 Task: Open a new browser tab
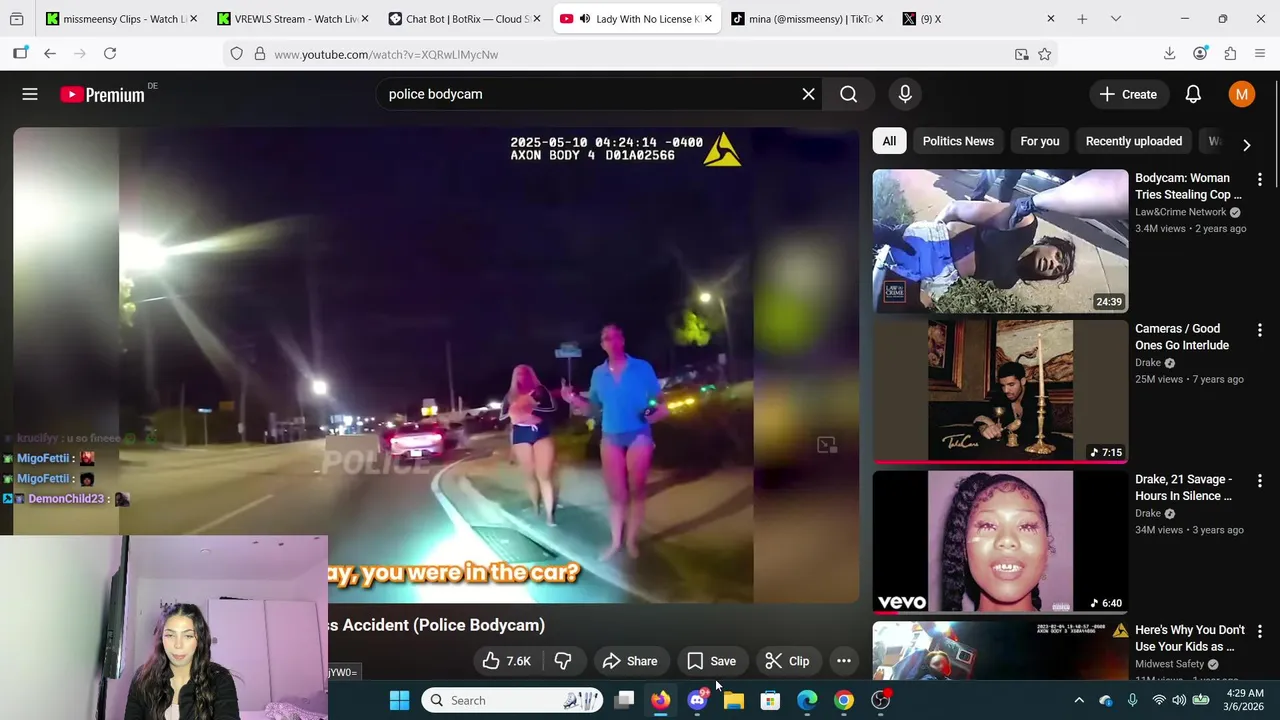tap(1082, 19)
